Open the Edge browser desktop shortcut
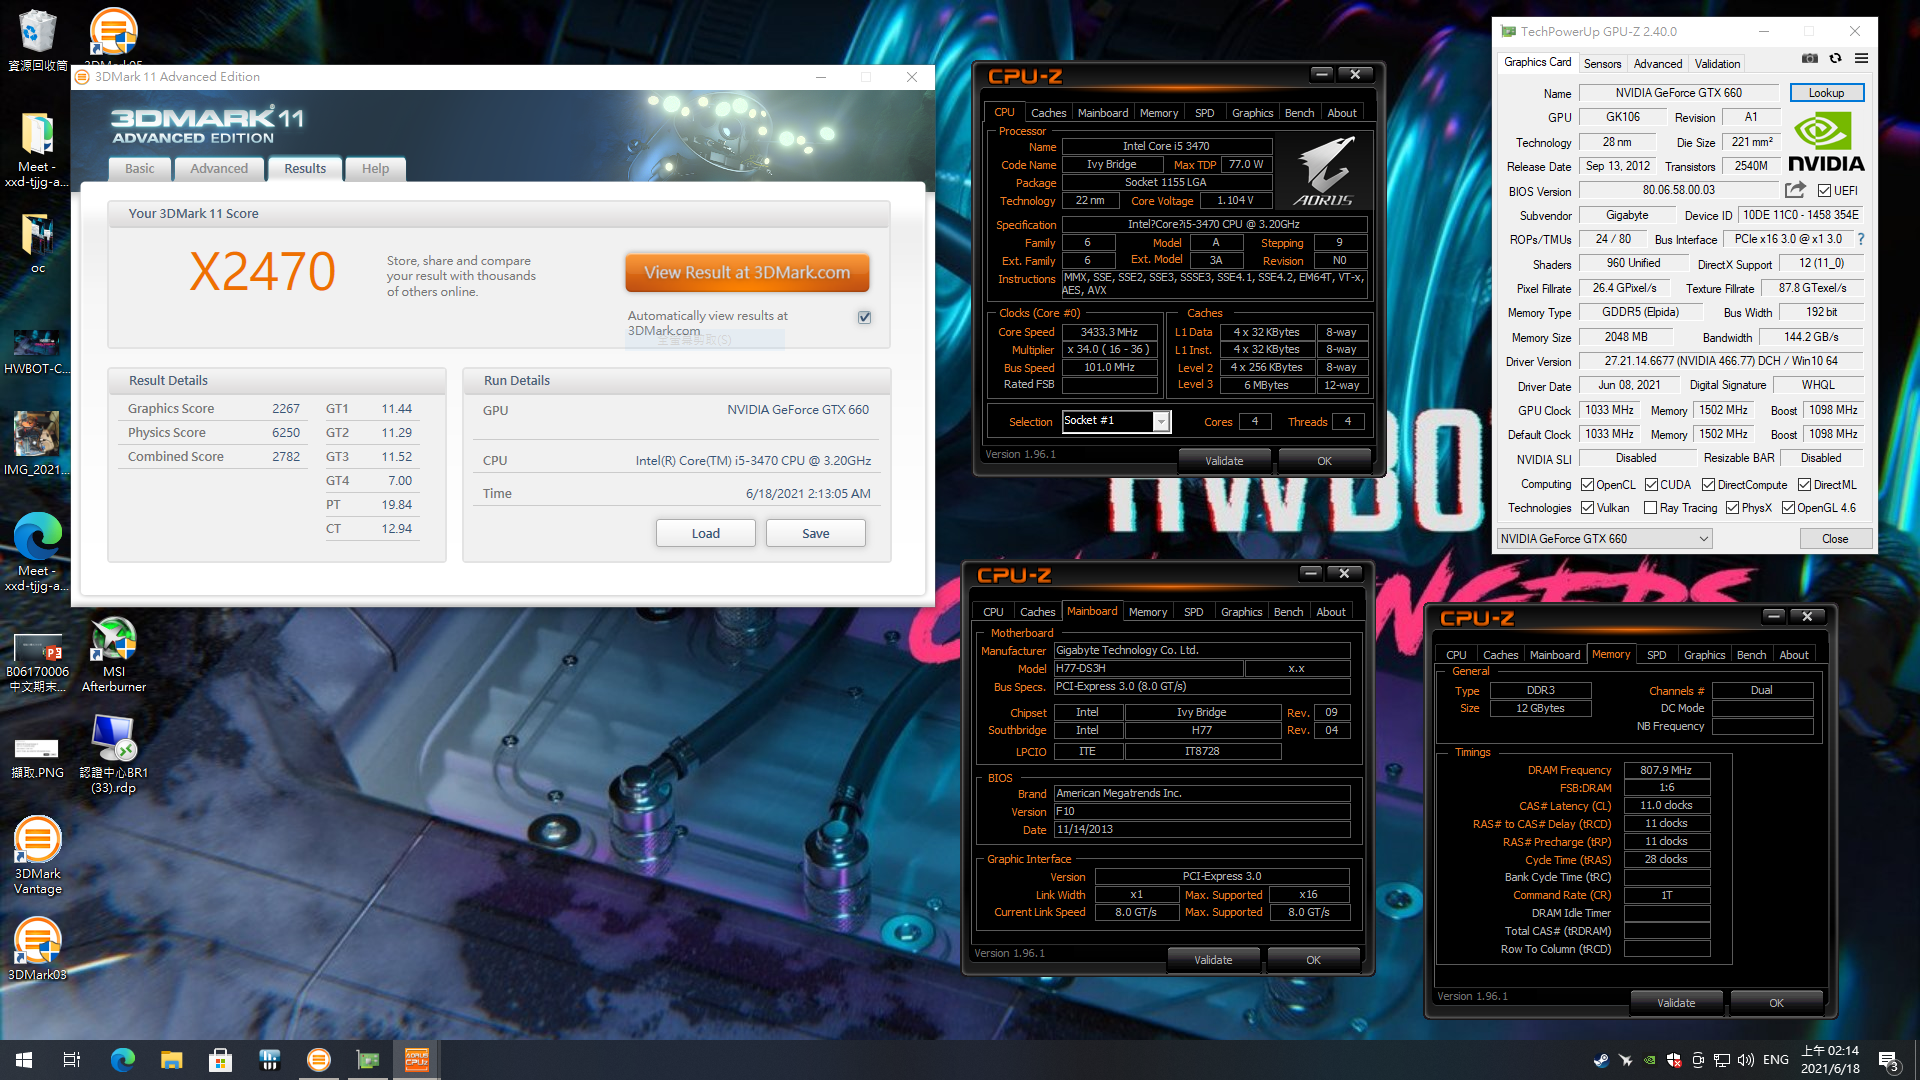 37,553
